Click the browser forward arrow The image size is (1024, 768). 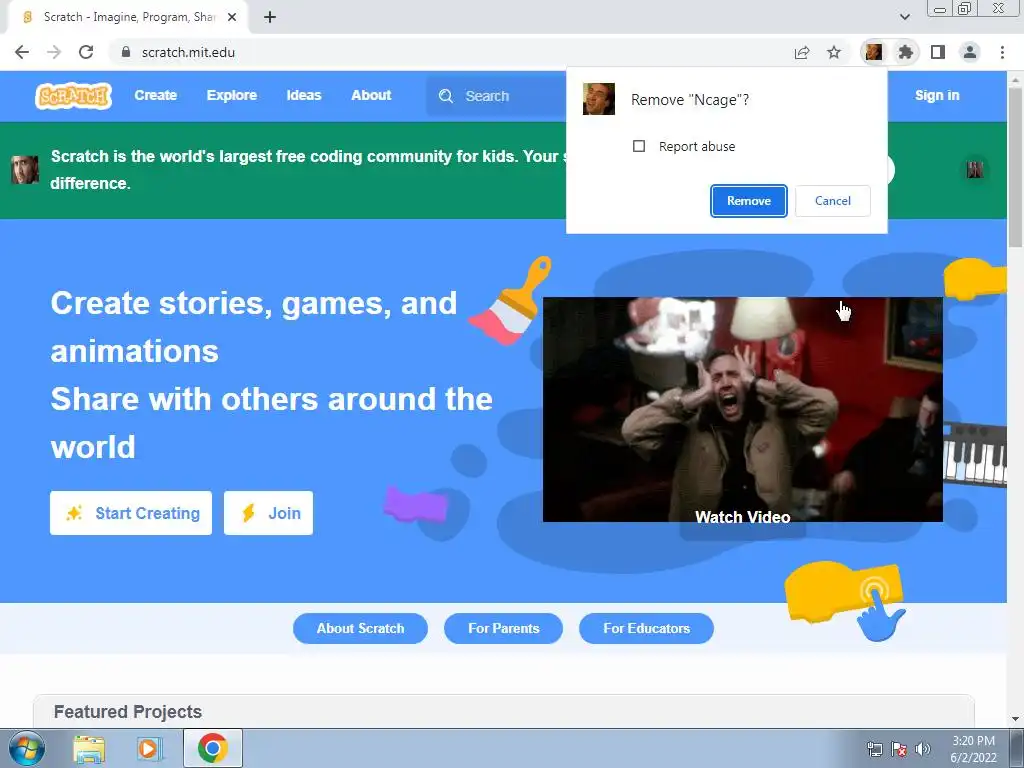point(54,52)
